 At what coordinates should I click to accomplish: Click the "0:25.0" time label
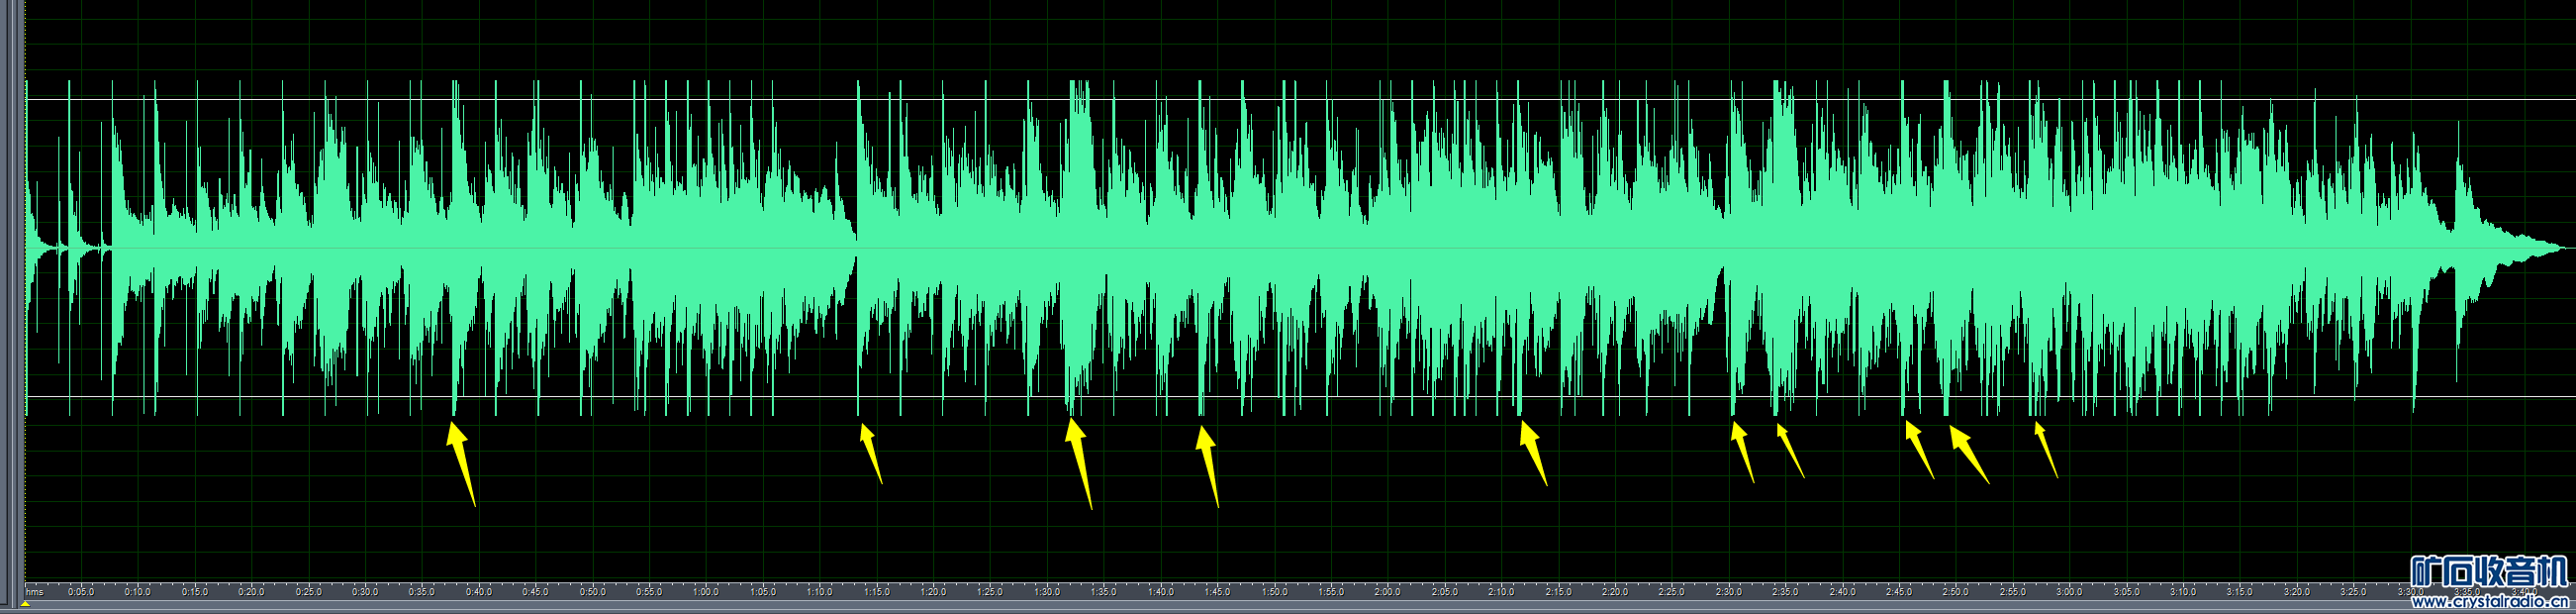point(309,592)
